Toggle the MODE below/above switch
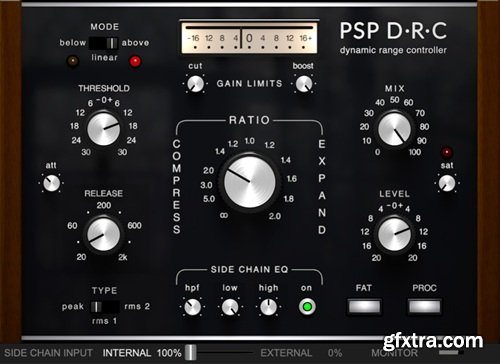The image size is (500, 364). pos(103,43)
